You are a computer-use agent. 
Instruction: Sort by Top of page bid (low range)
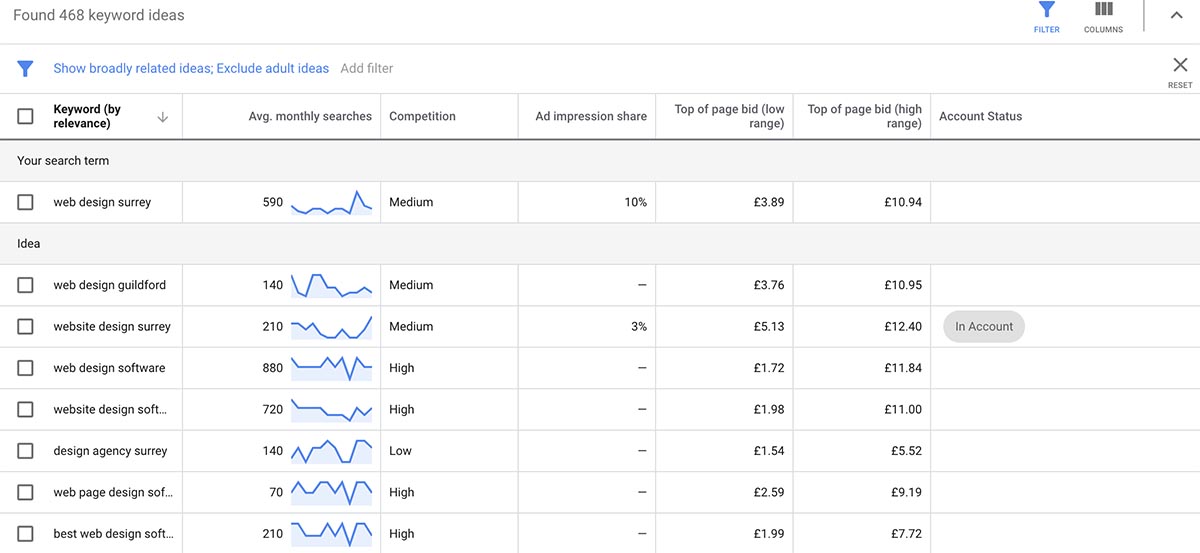point(729,116)
